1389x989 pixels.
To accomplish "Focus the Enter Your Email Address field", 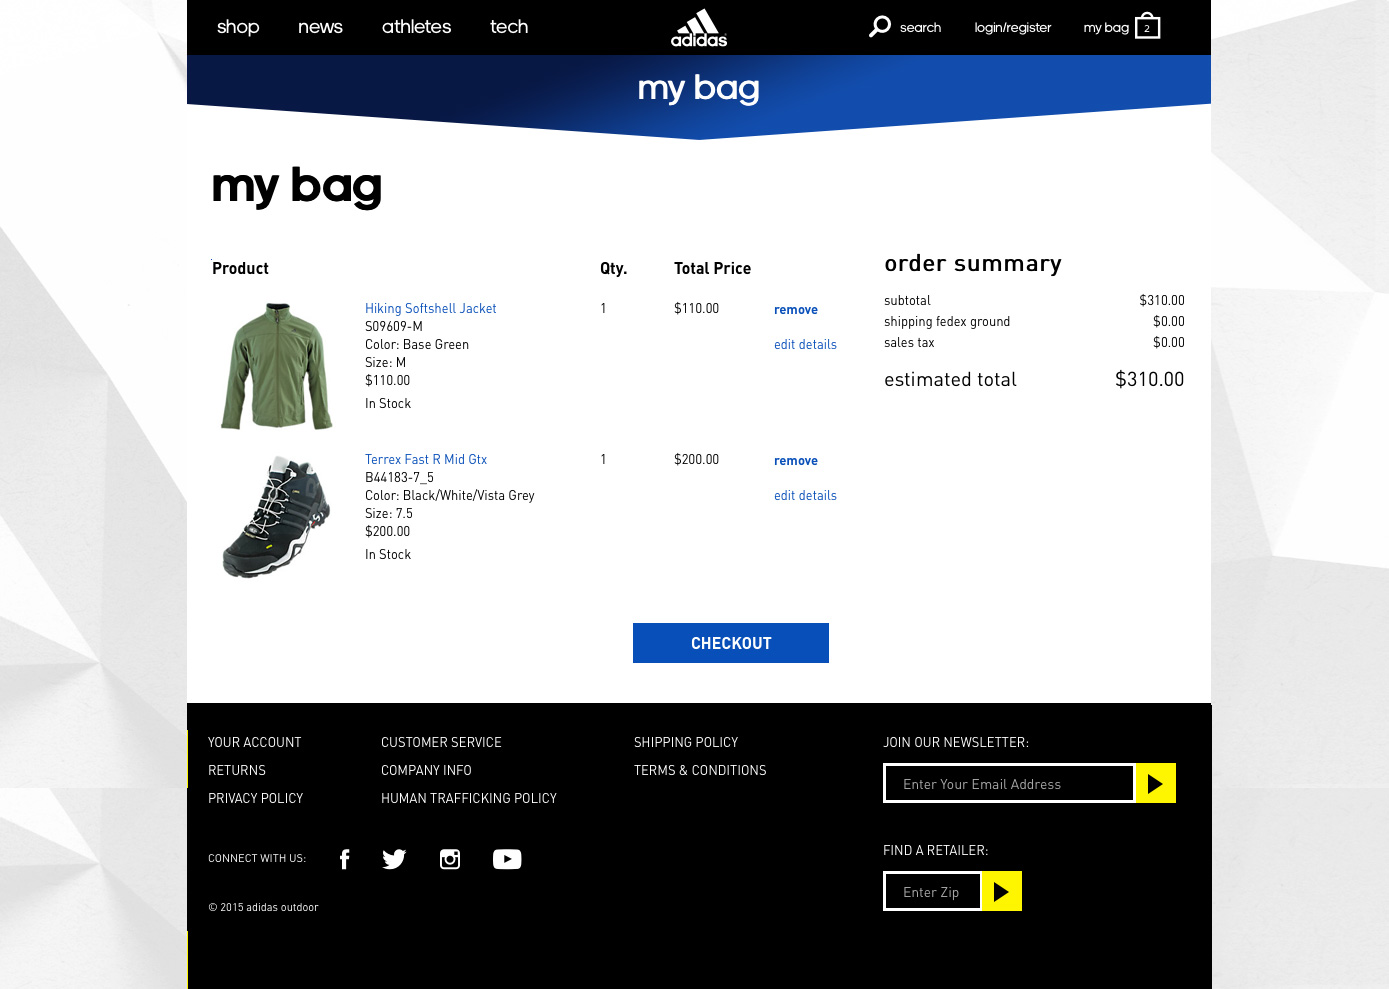I will click(x=1008, y=784).
